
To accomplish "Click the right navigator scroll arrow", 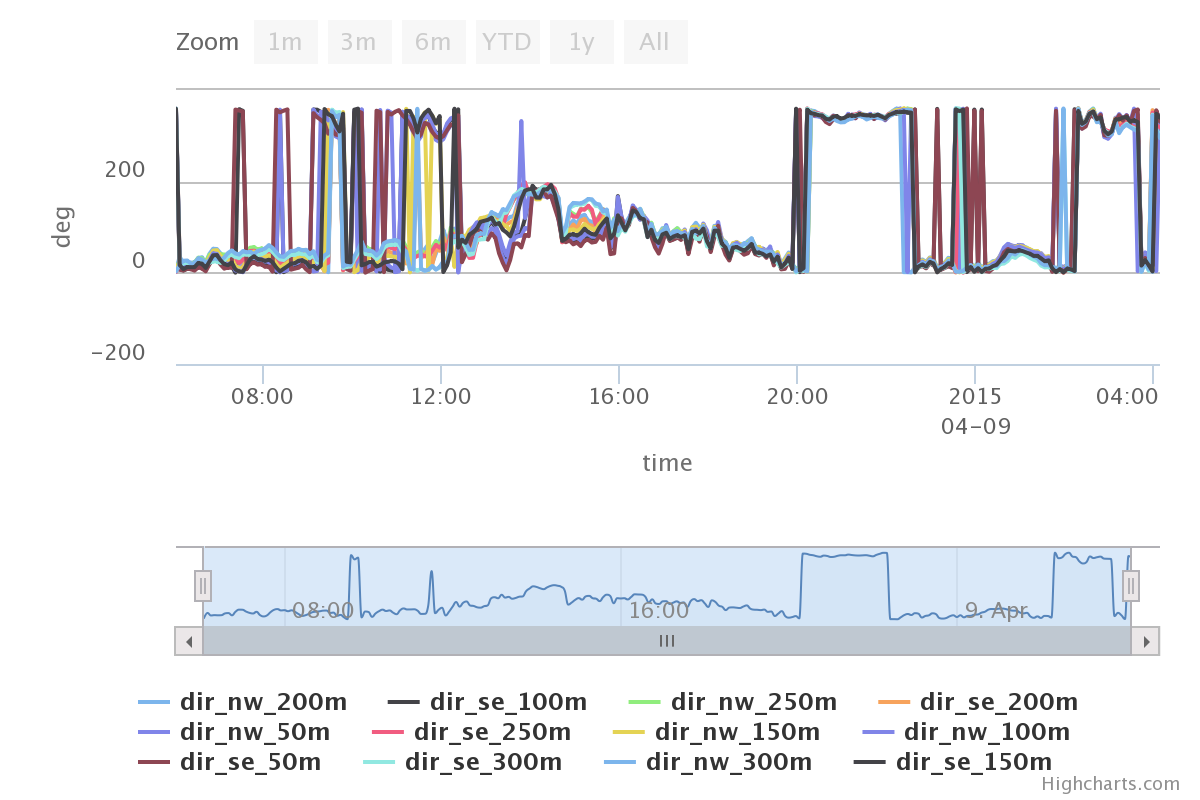I will (x=1145, y=641).
